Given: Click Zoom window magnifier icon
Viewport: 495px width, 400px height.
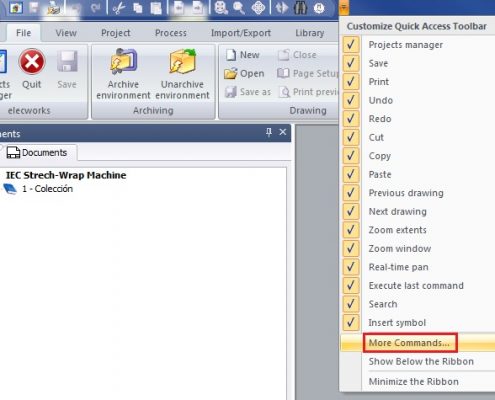Looking at the screenshot, I should pos(239,8).
